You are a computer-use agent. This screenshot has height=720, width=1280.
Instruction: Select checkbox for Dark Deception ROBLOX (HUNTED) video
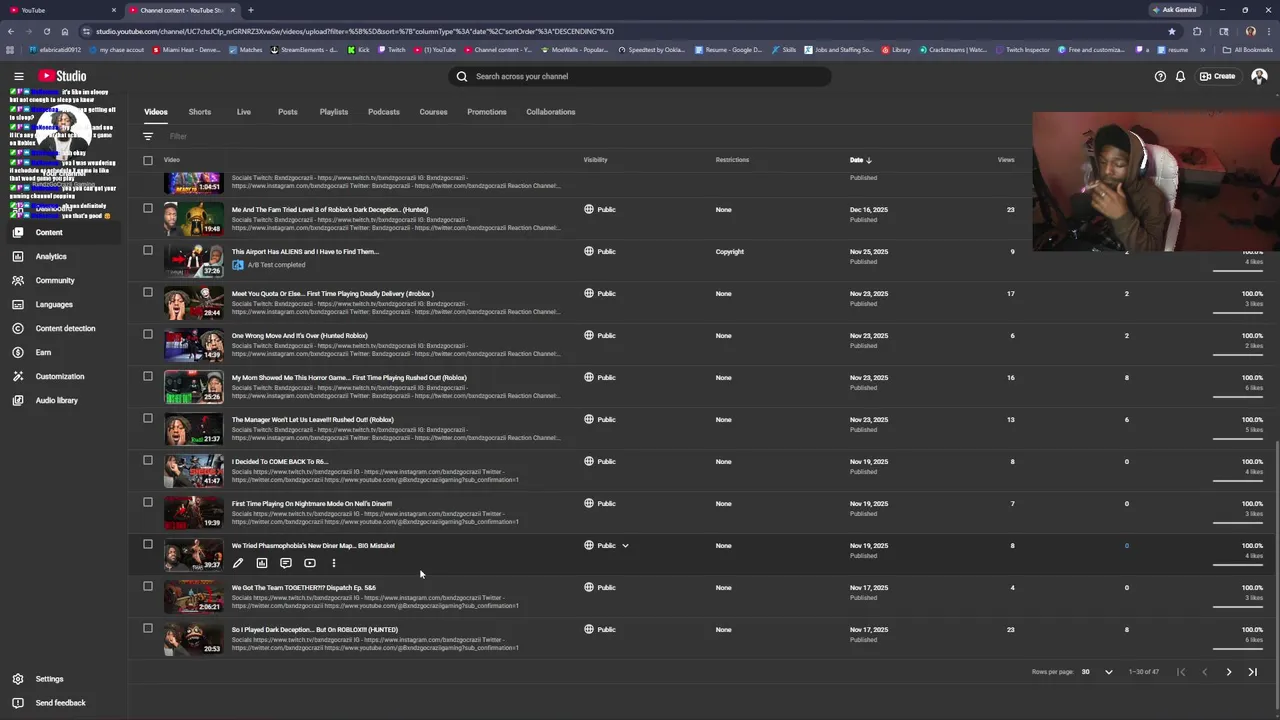148,628
